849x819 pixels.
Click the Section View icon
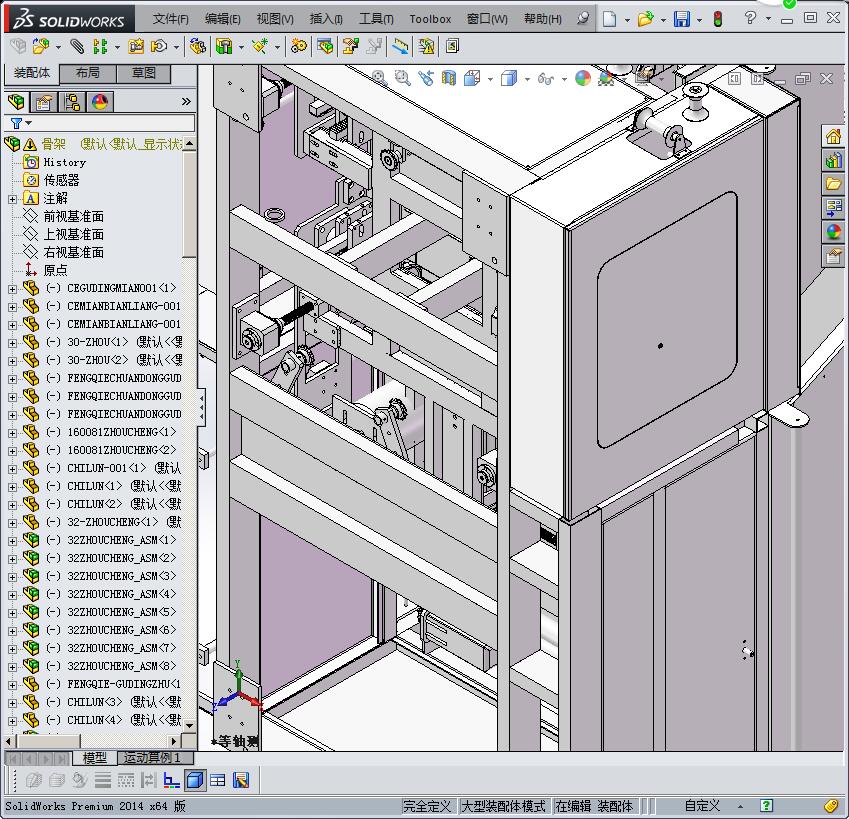pyautogui.click(x=449, y=78)
